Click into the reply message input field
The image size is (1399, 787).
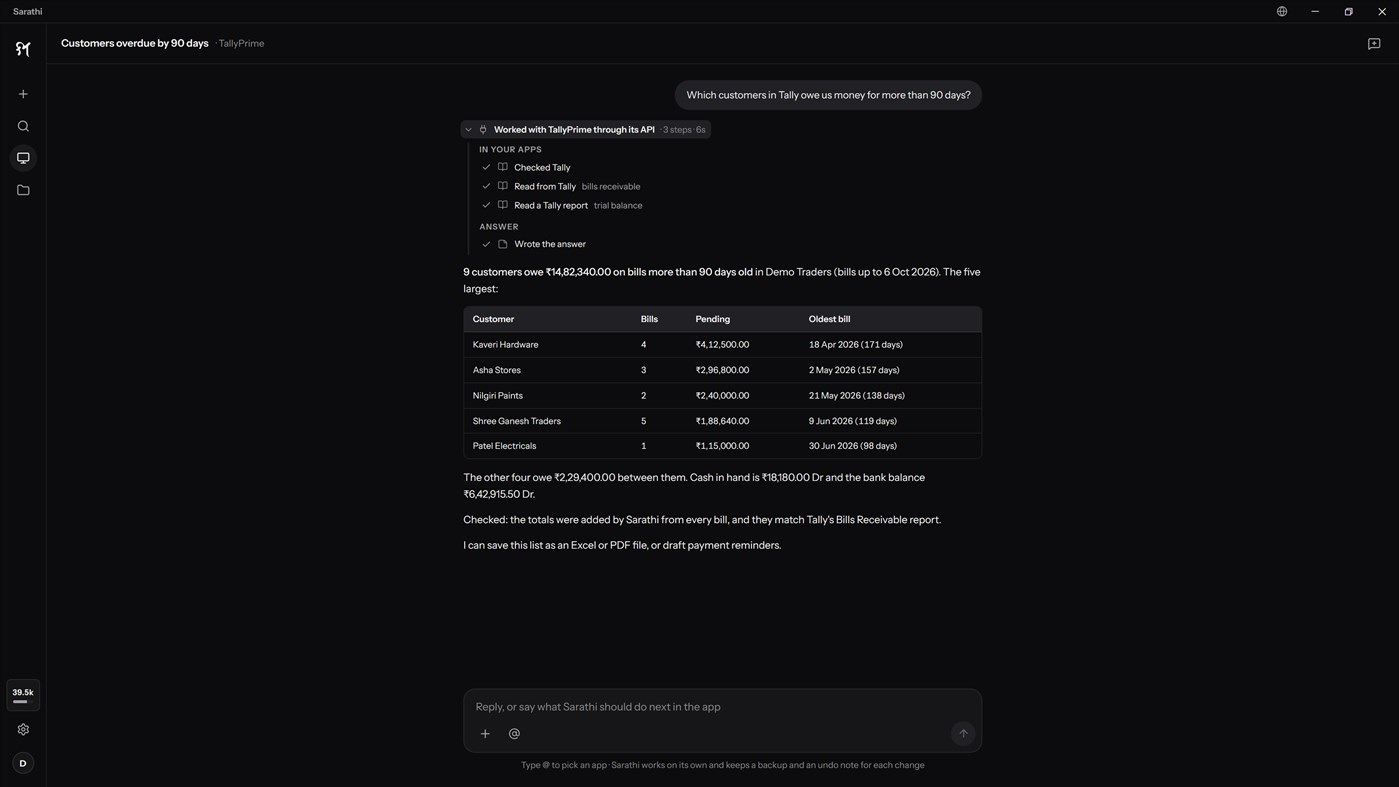pos(722,707)
